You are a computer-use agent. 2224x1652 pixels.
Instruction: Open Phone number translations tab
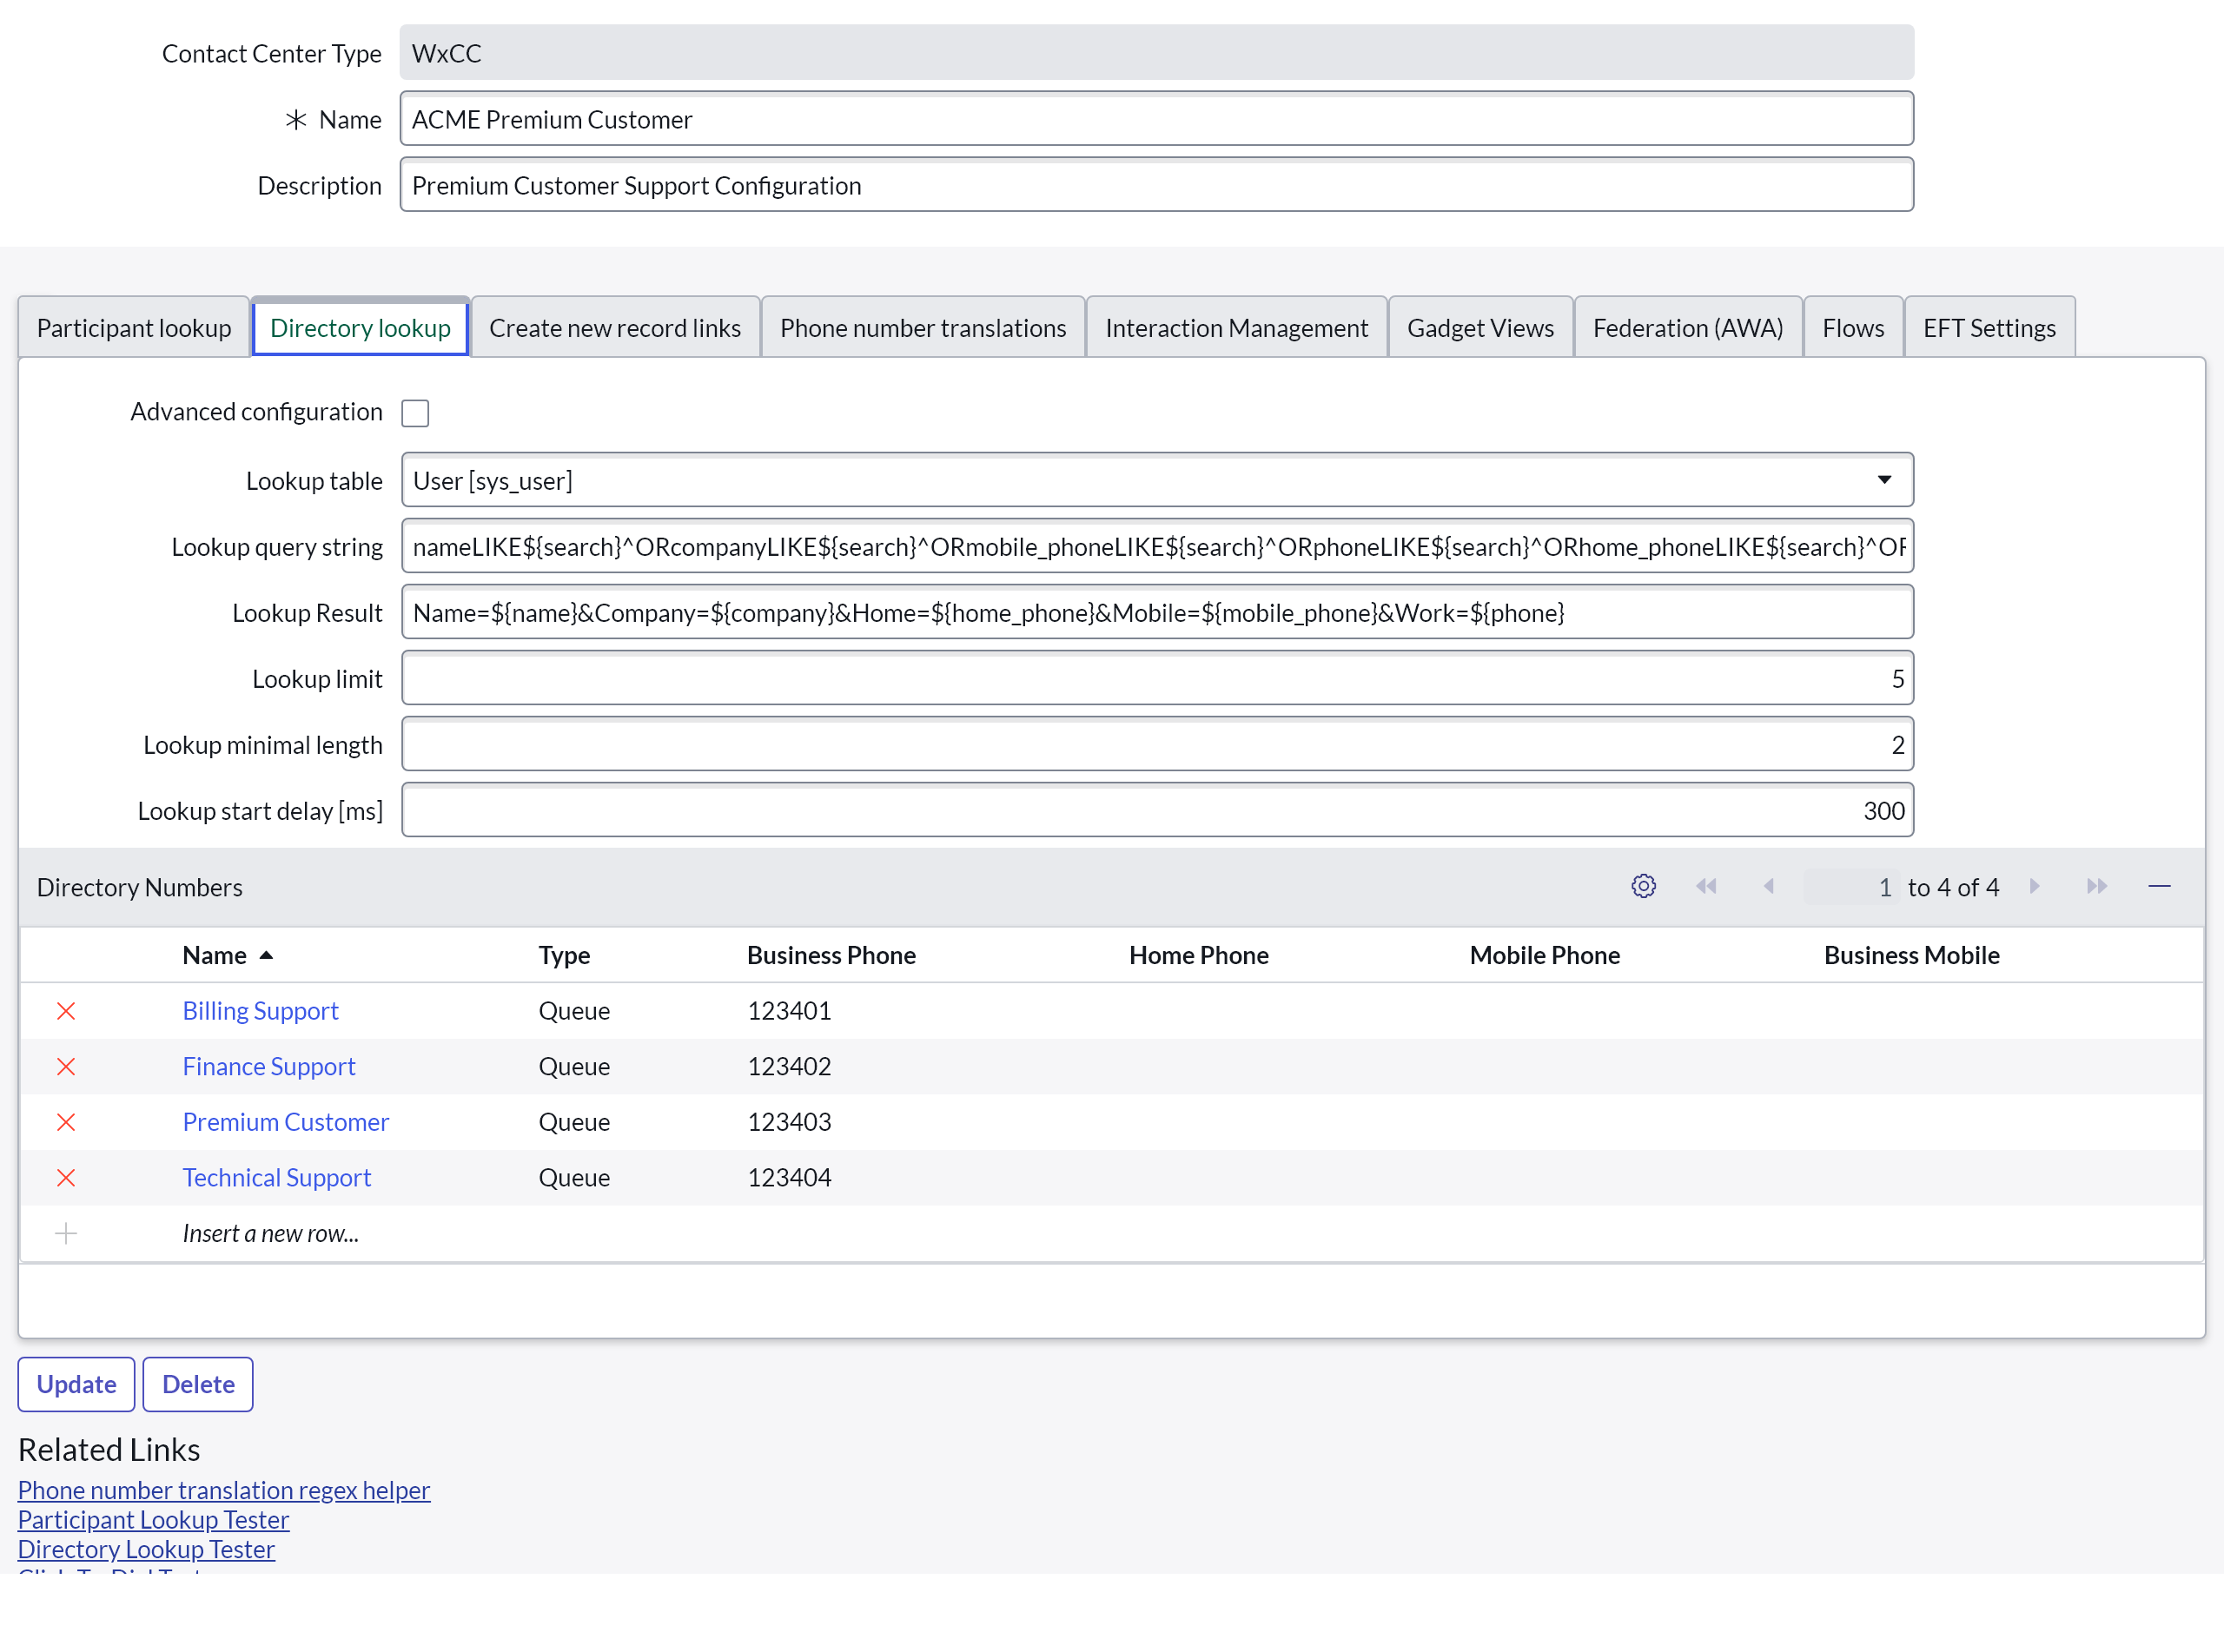click(x=923, y=327)
